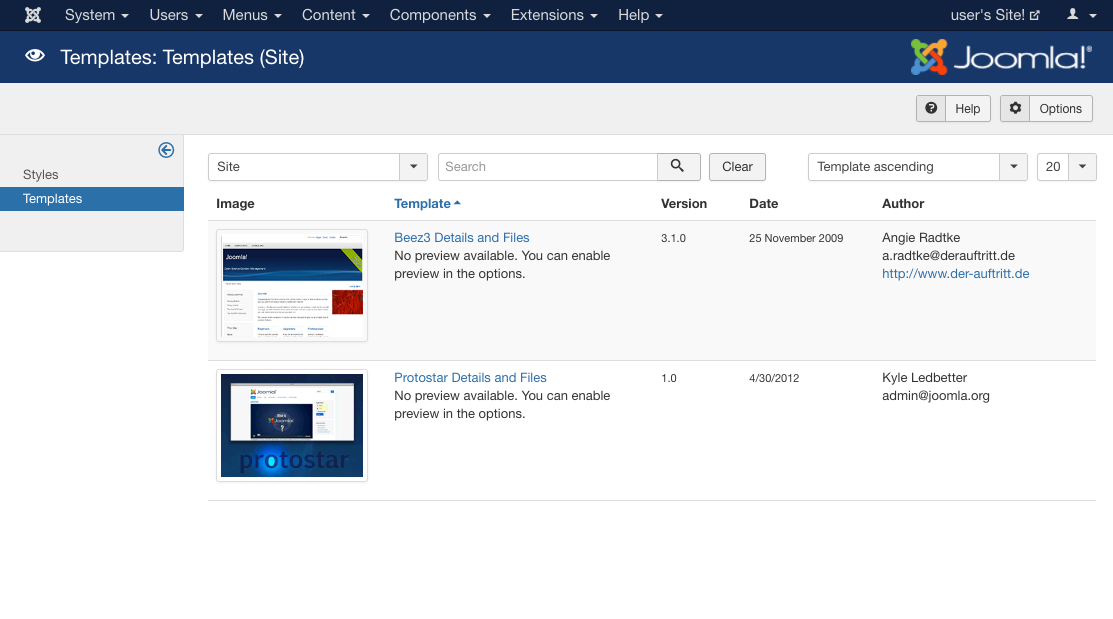Collapse sidebar with the arrow circle icon
Viewport: 1113px width, 619px height.
pyautogui.click(x=166, y=150)
